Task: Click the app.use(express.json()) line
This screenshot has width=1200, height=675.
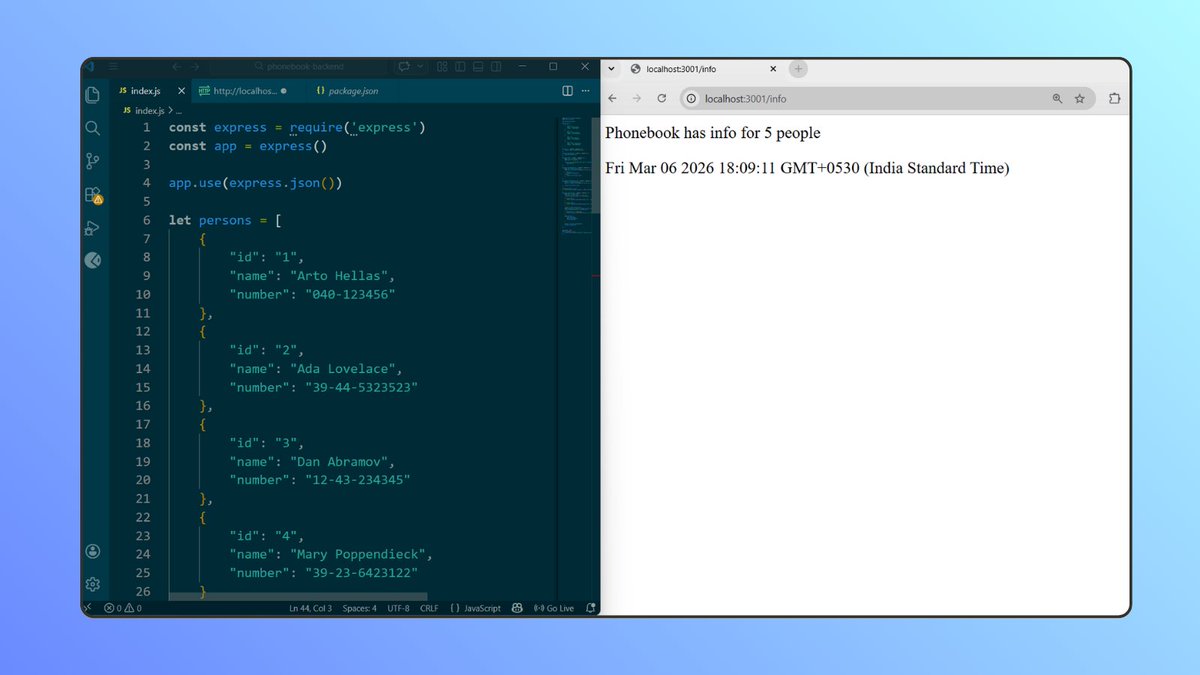Action: [256, 183]
